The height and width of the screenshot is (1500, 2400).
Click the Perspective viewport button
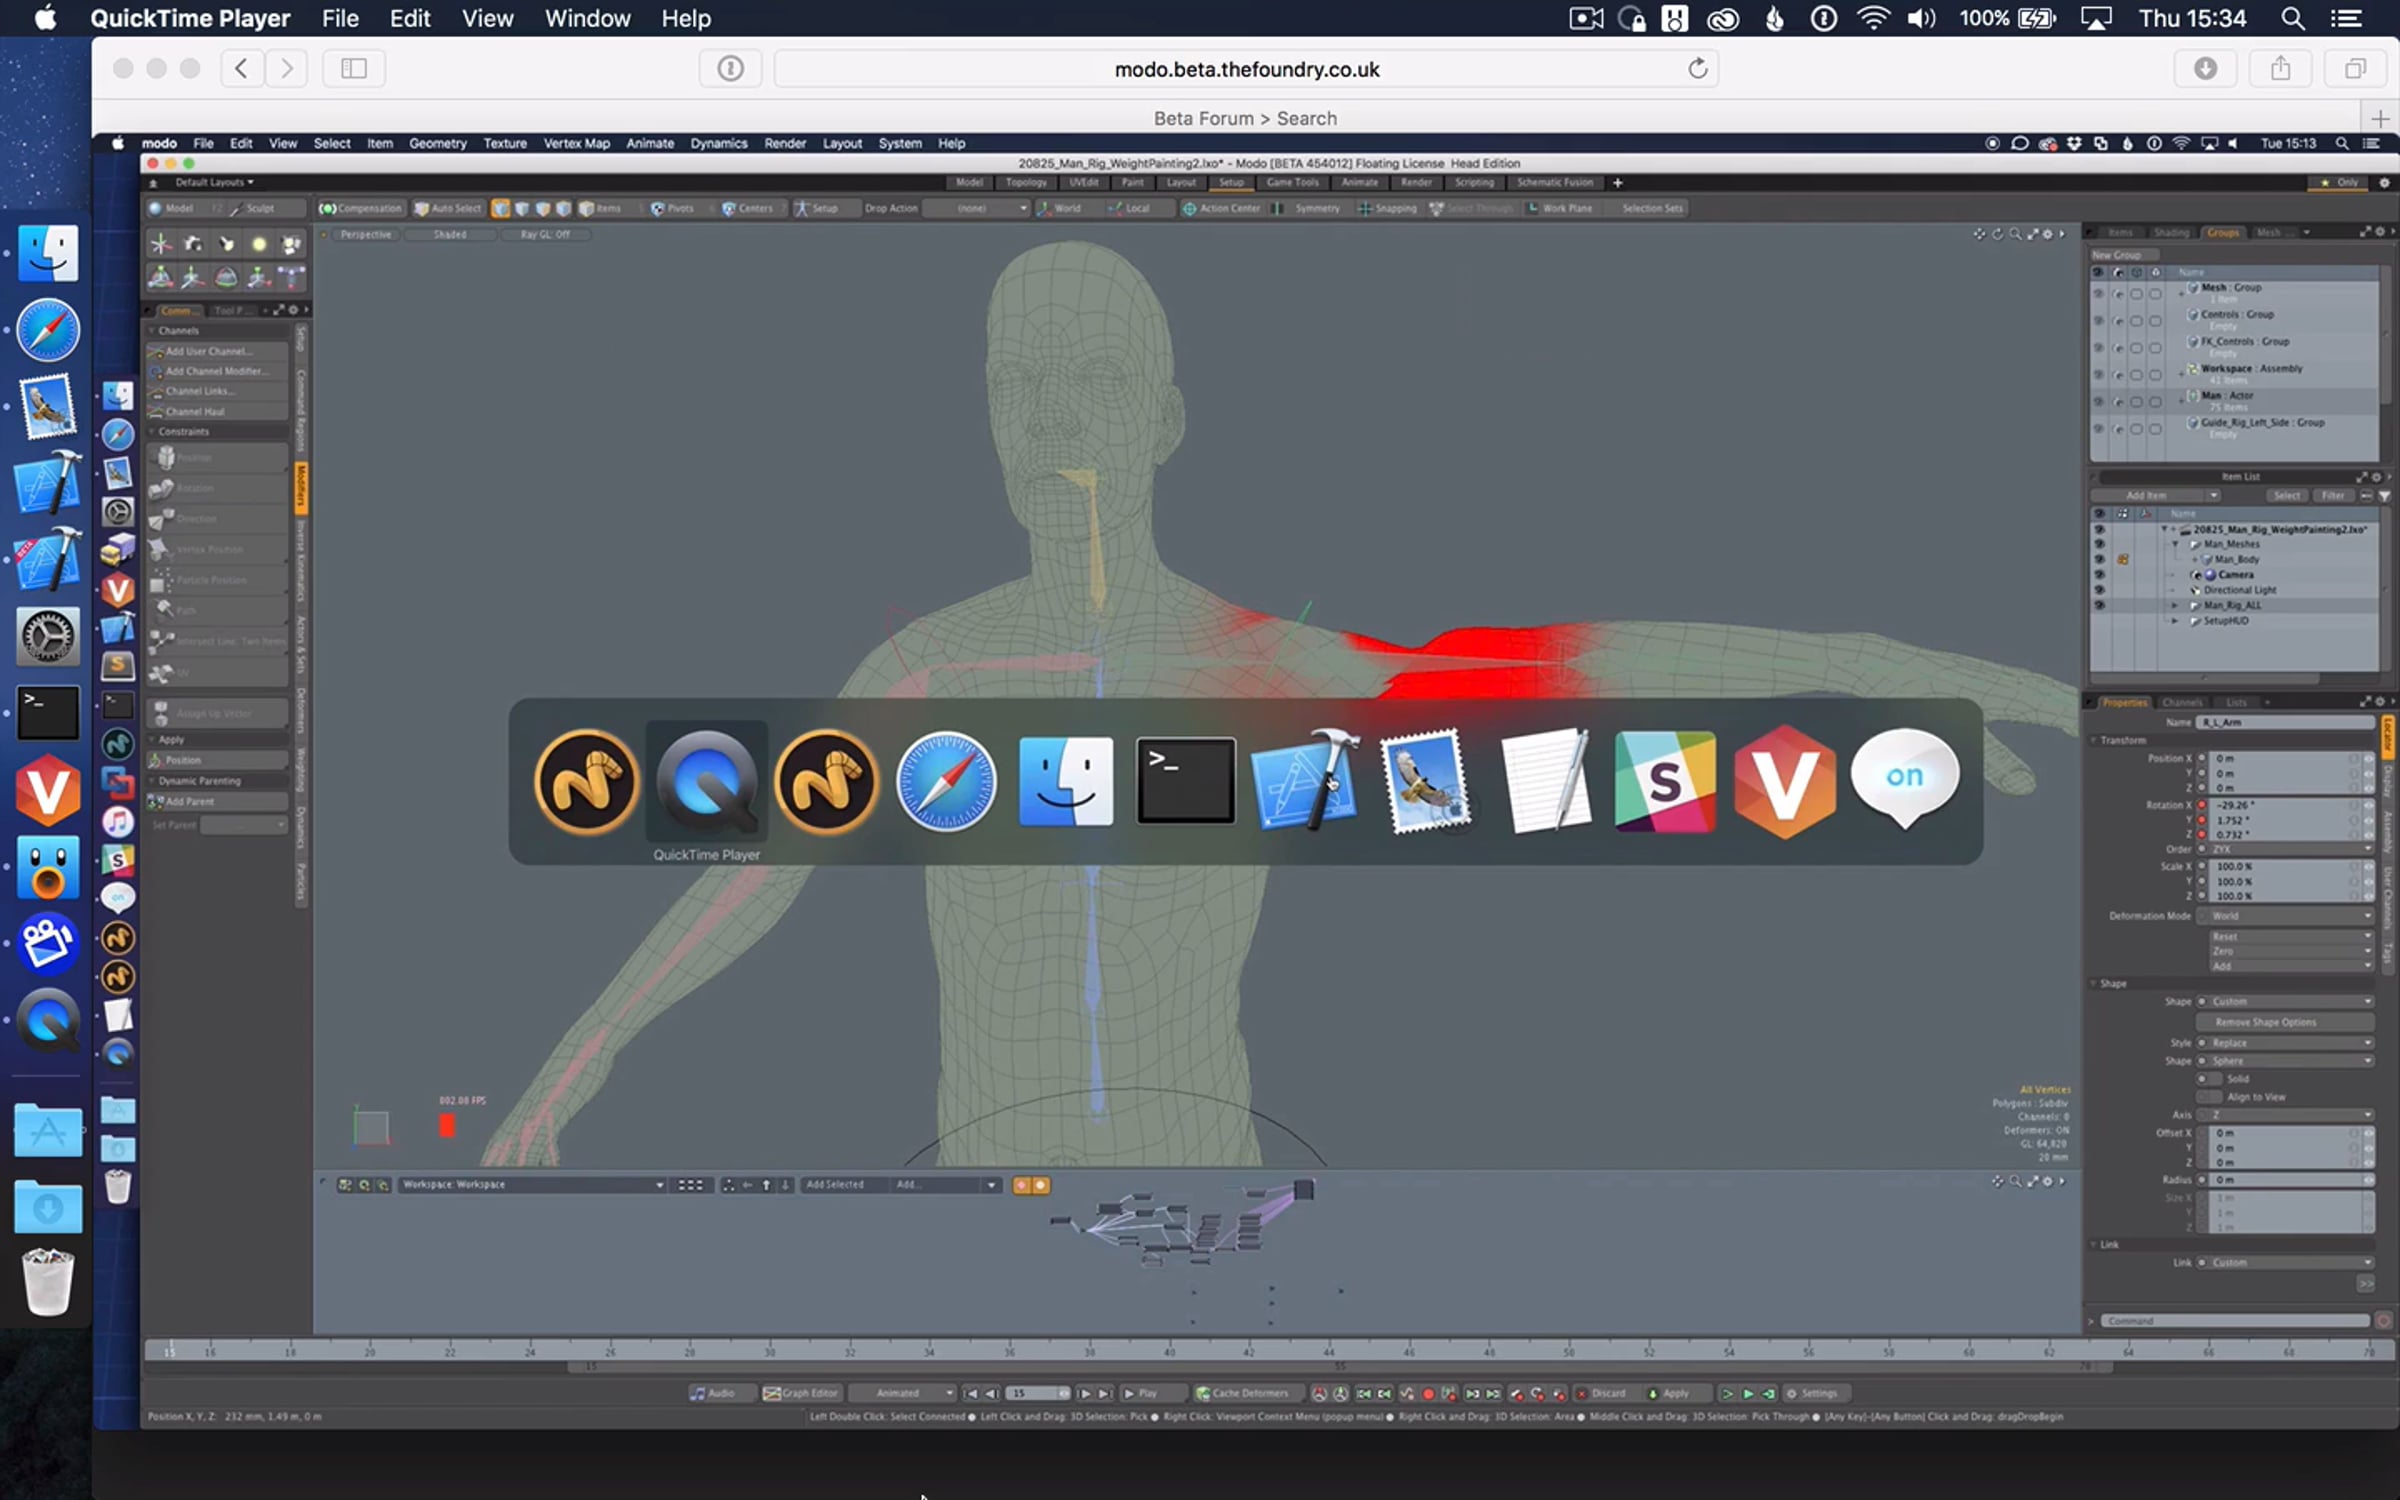[365, 235]
